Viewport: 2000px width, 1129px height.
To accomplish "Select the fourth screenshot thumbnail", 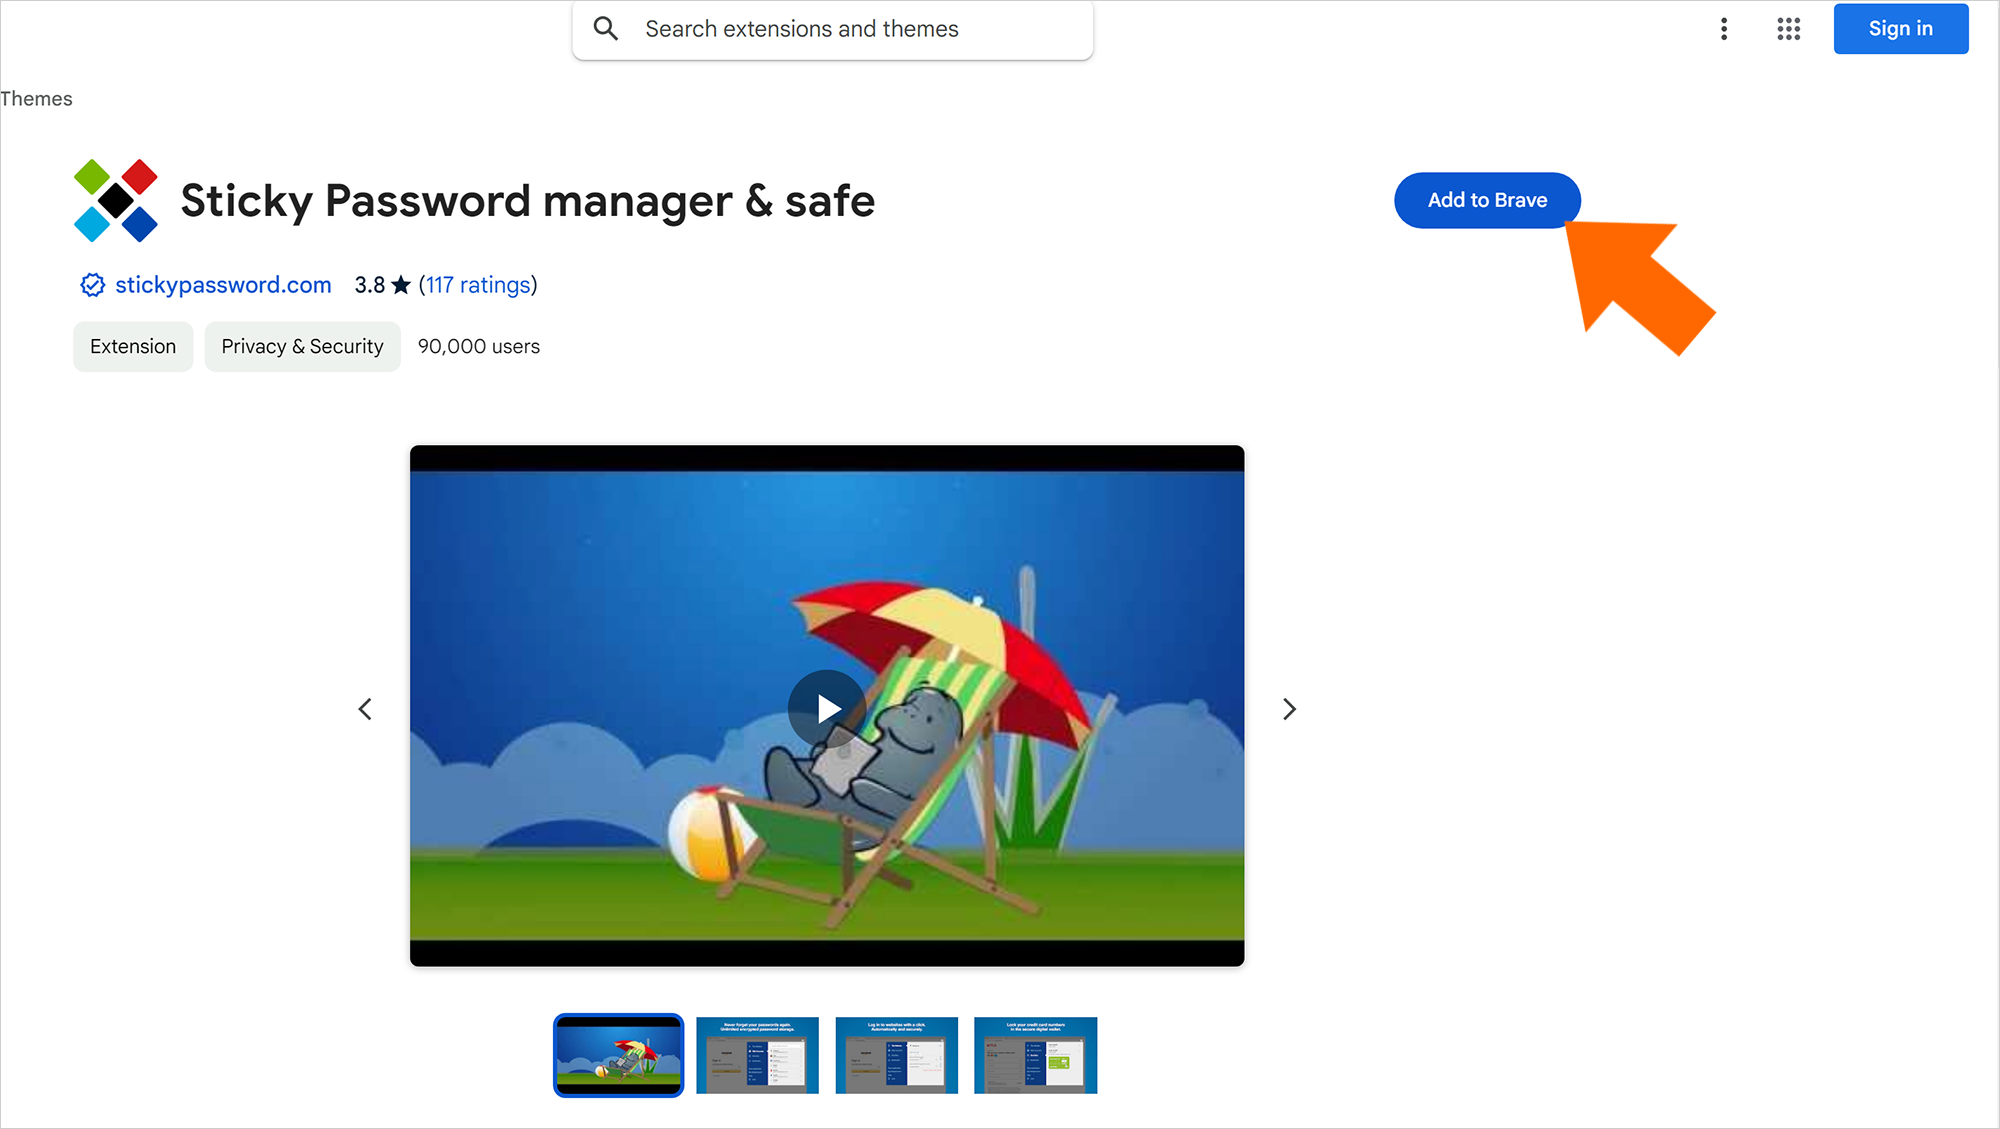I will click(x=1035, y=1055).
